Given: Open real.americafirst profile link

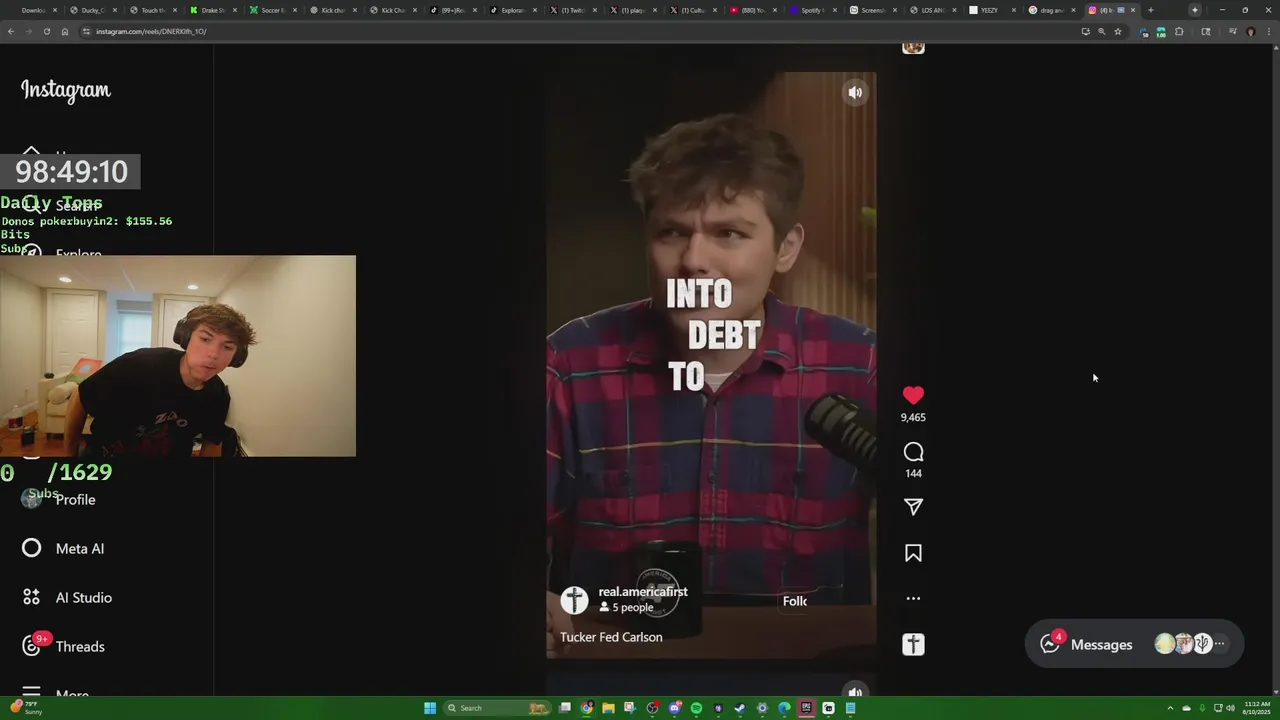Looking at the screenshot, I should click(643, 592).
